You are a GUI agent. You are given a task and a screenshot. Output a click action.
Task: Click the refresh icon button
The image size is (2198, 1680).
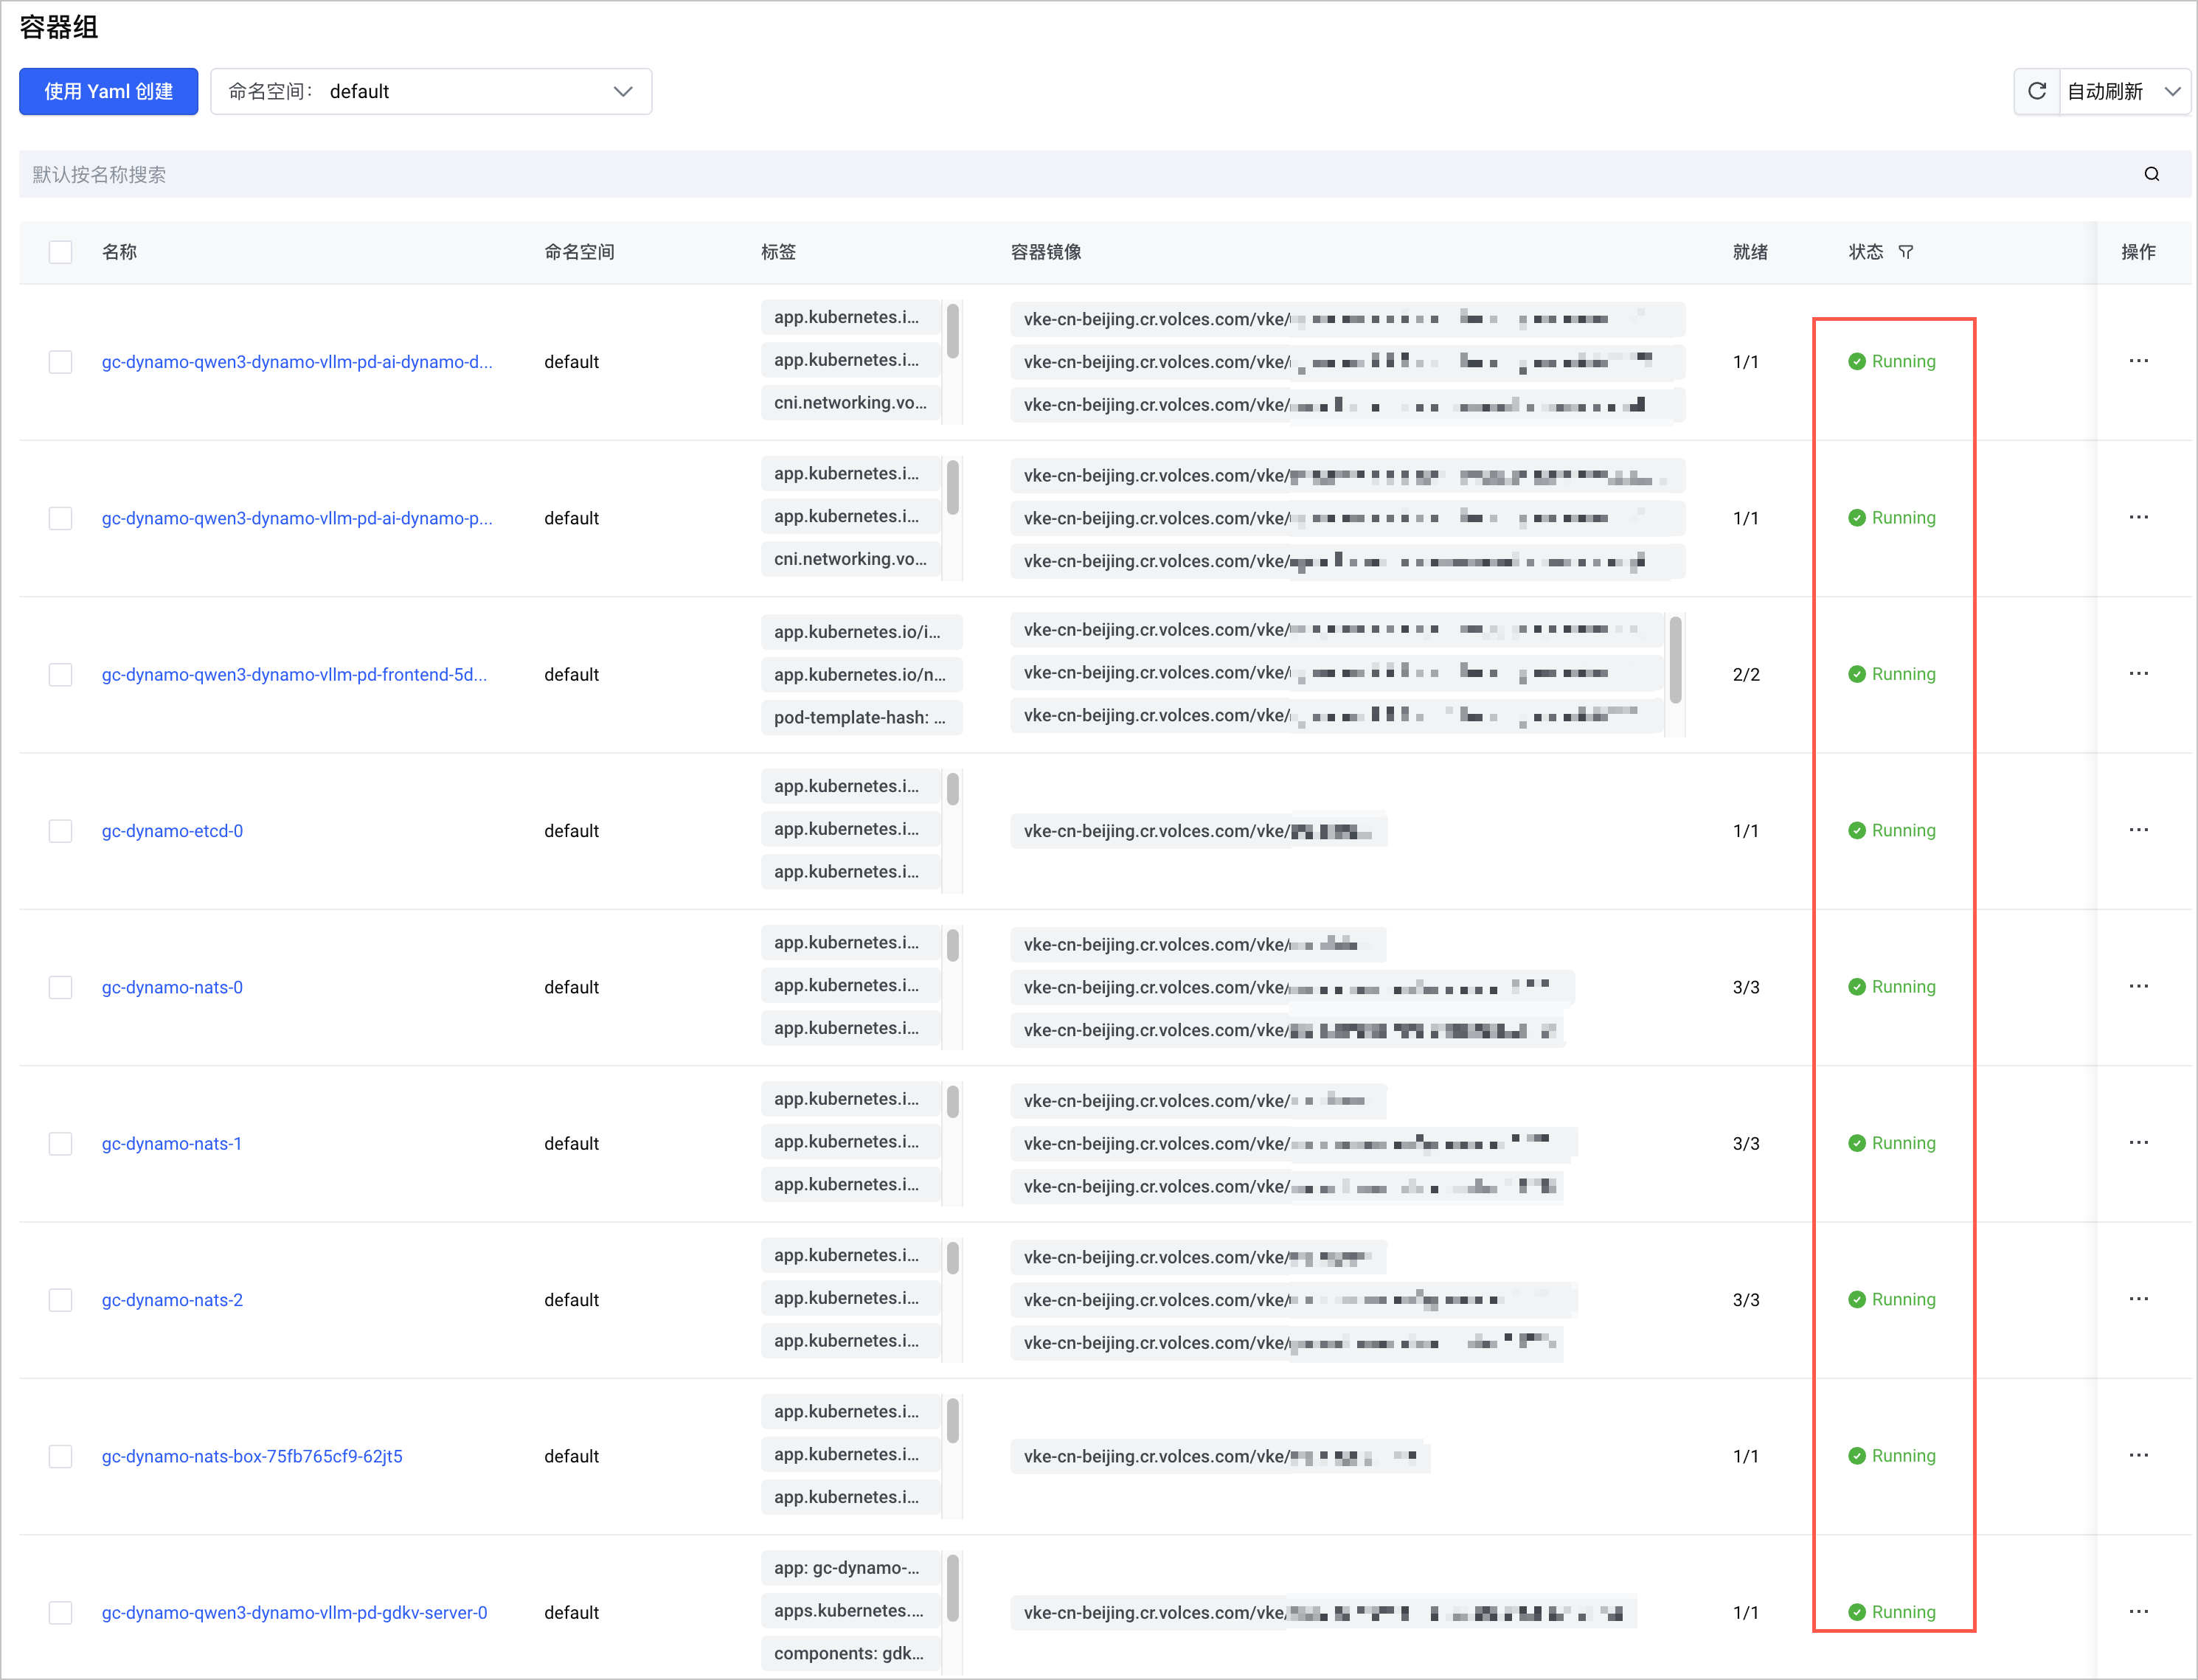tap(2037, 92)
